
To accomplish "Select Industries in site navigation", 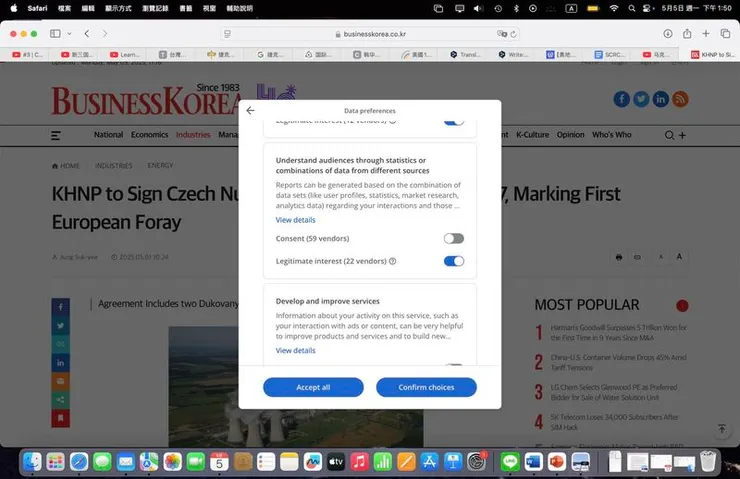I will point(193,134).
